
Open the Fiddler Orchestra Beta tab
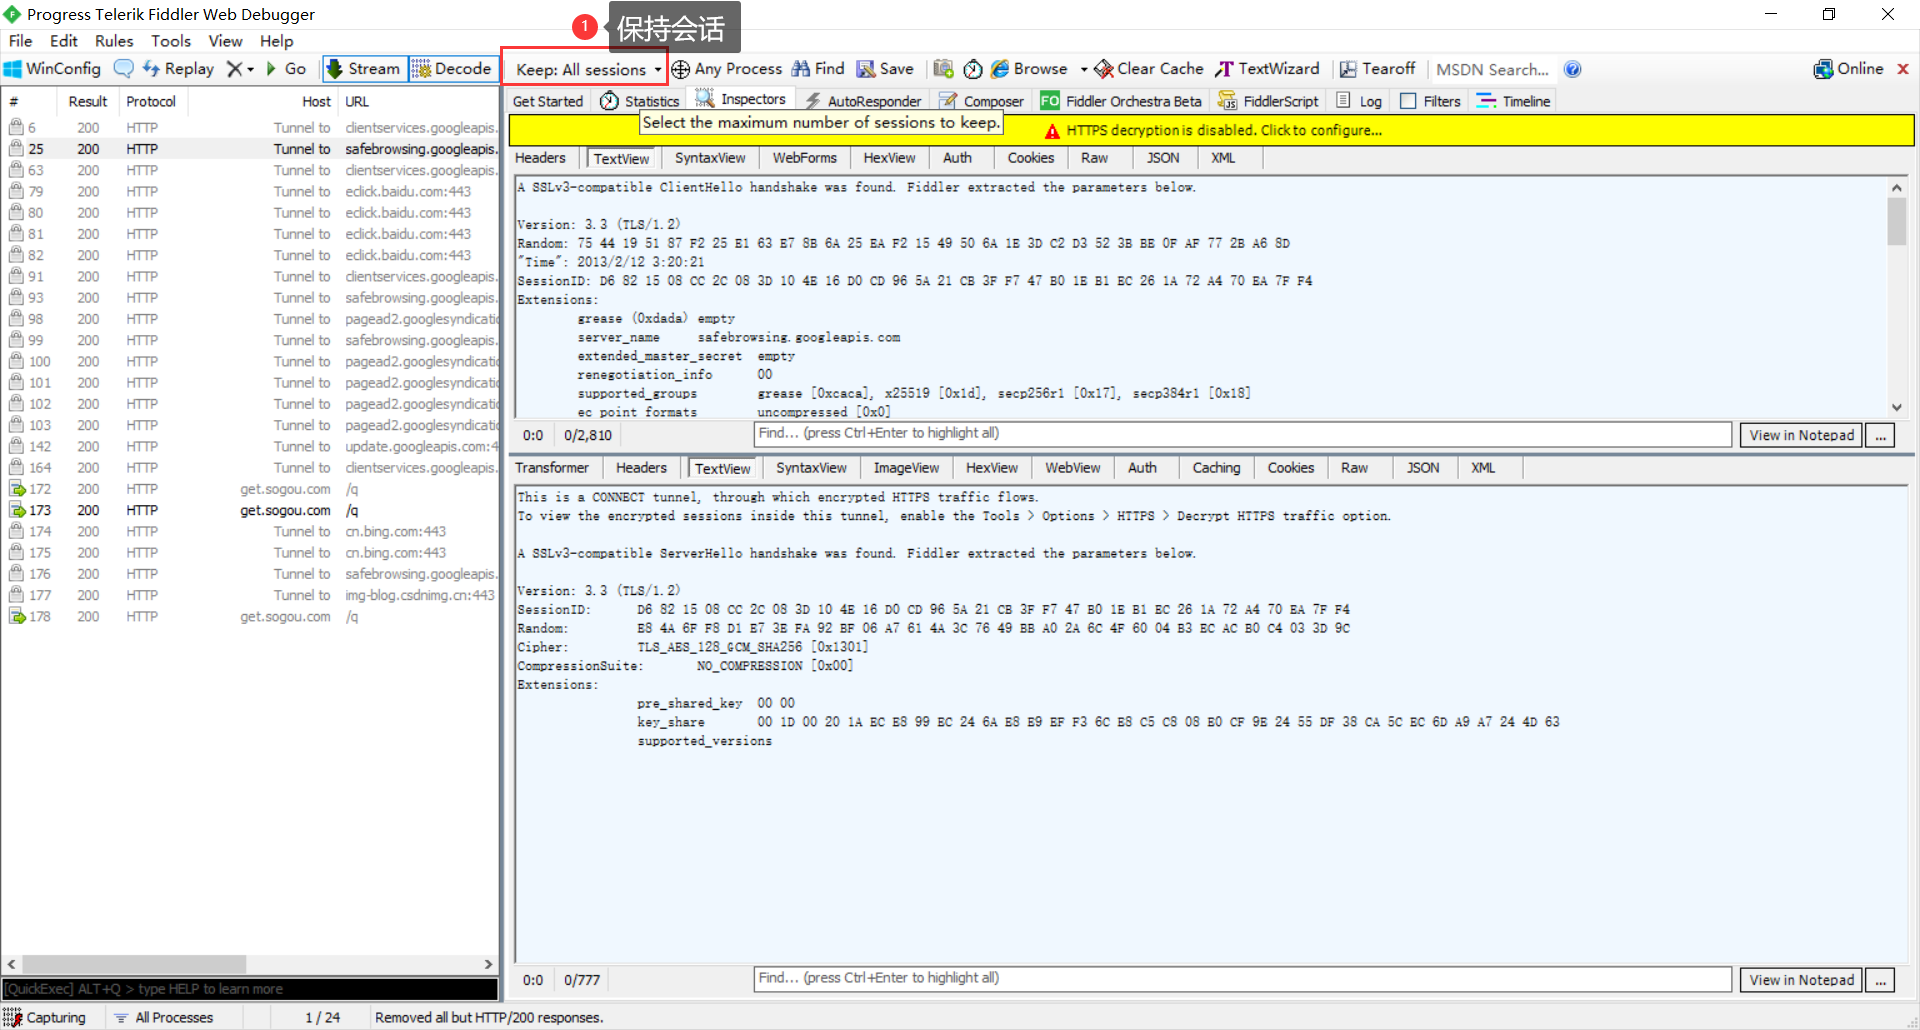pos(1121,101)
